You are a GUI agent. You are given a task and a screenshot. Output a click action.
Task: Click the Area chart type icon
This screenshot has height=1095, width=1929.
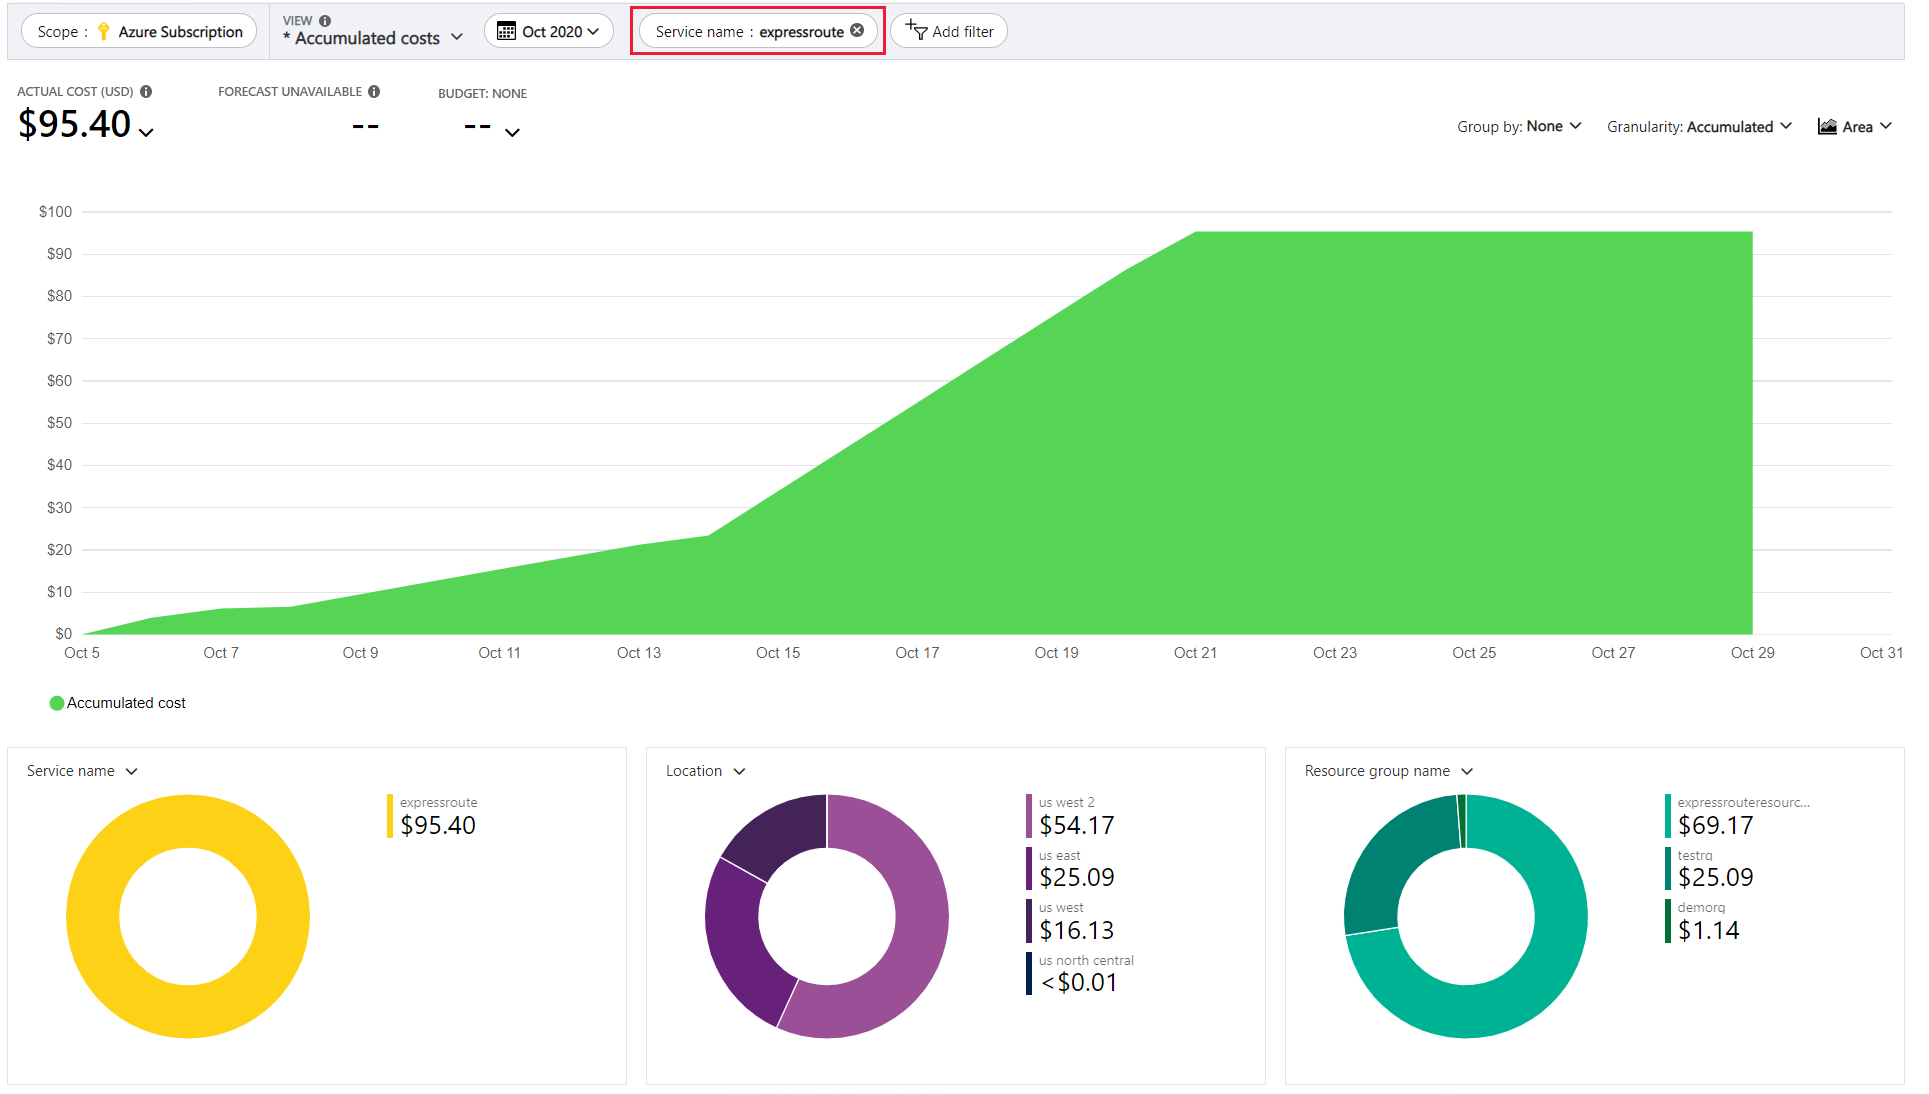(x=1827, y=126)
